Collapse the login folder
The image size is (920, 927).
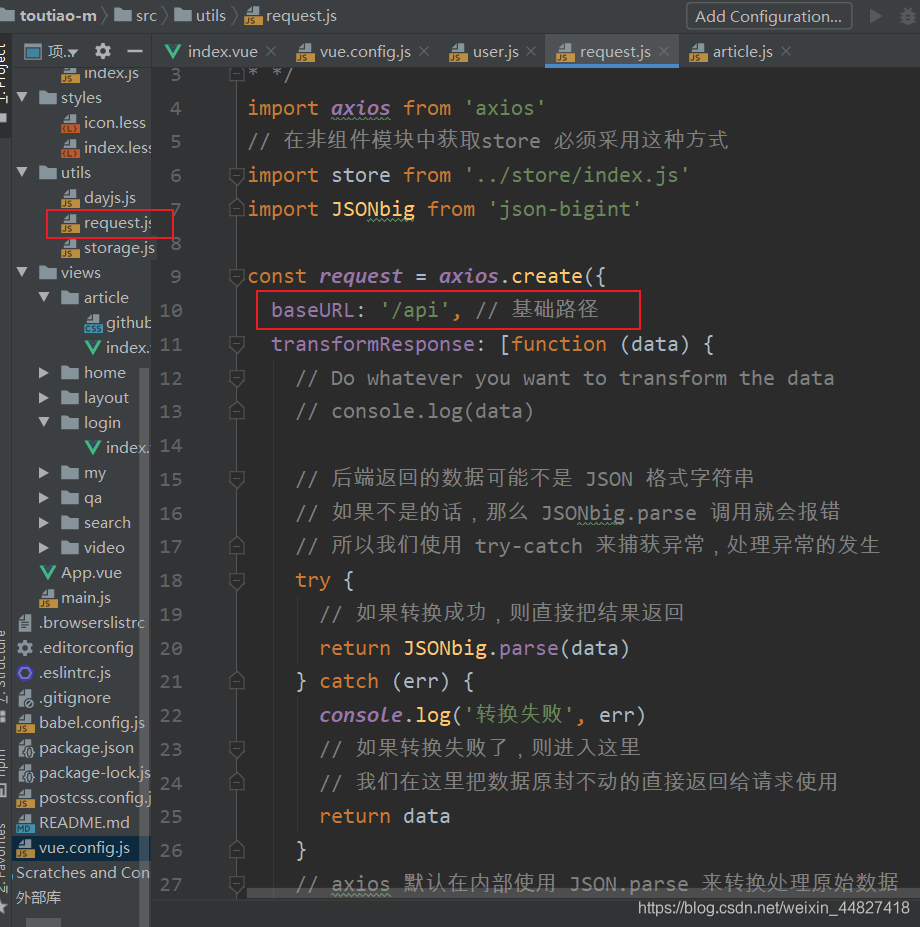coord(44,422)
